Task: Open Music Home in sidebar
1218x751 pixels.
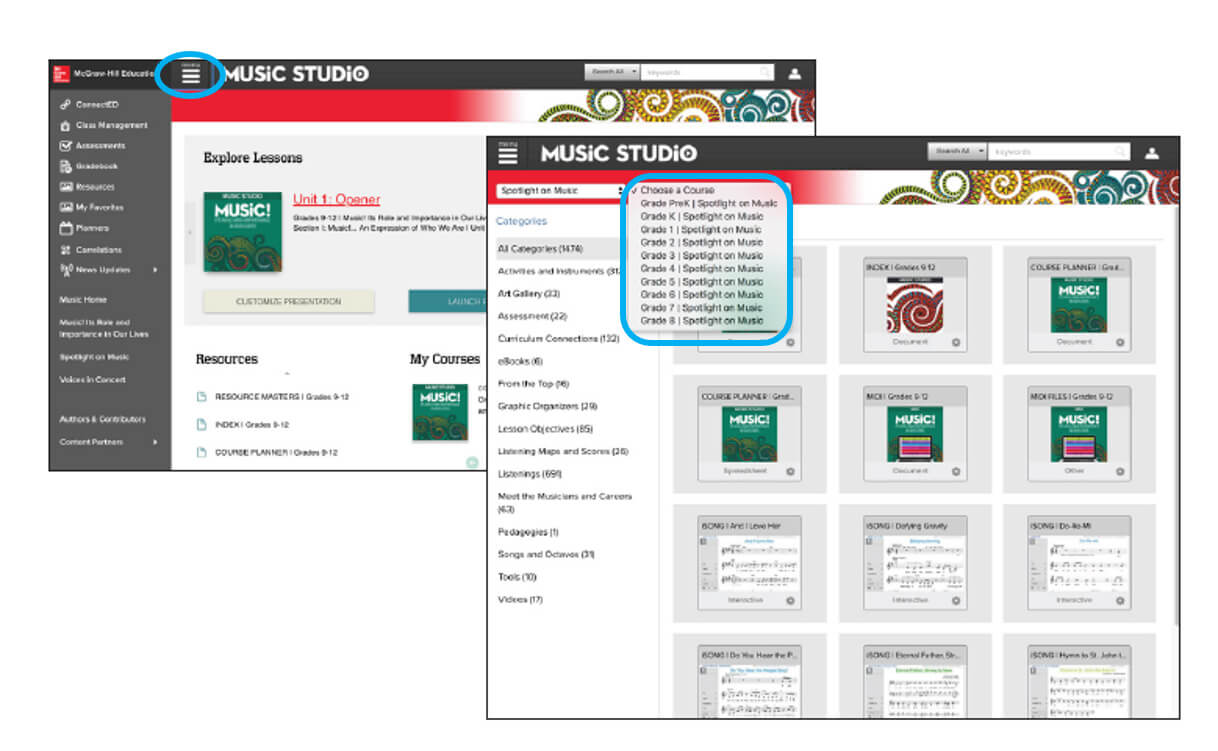Action: pyautogui.click(x=83, y=300)
